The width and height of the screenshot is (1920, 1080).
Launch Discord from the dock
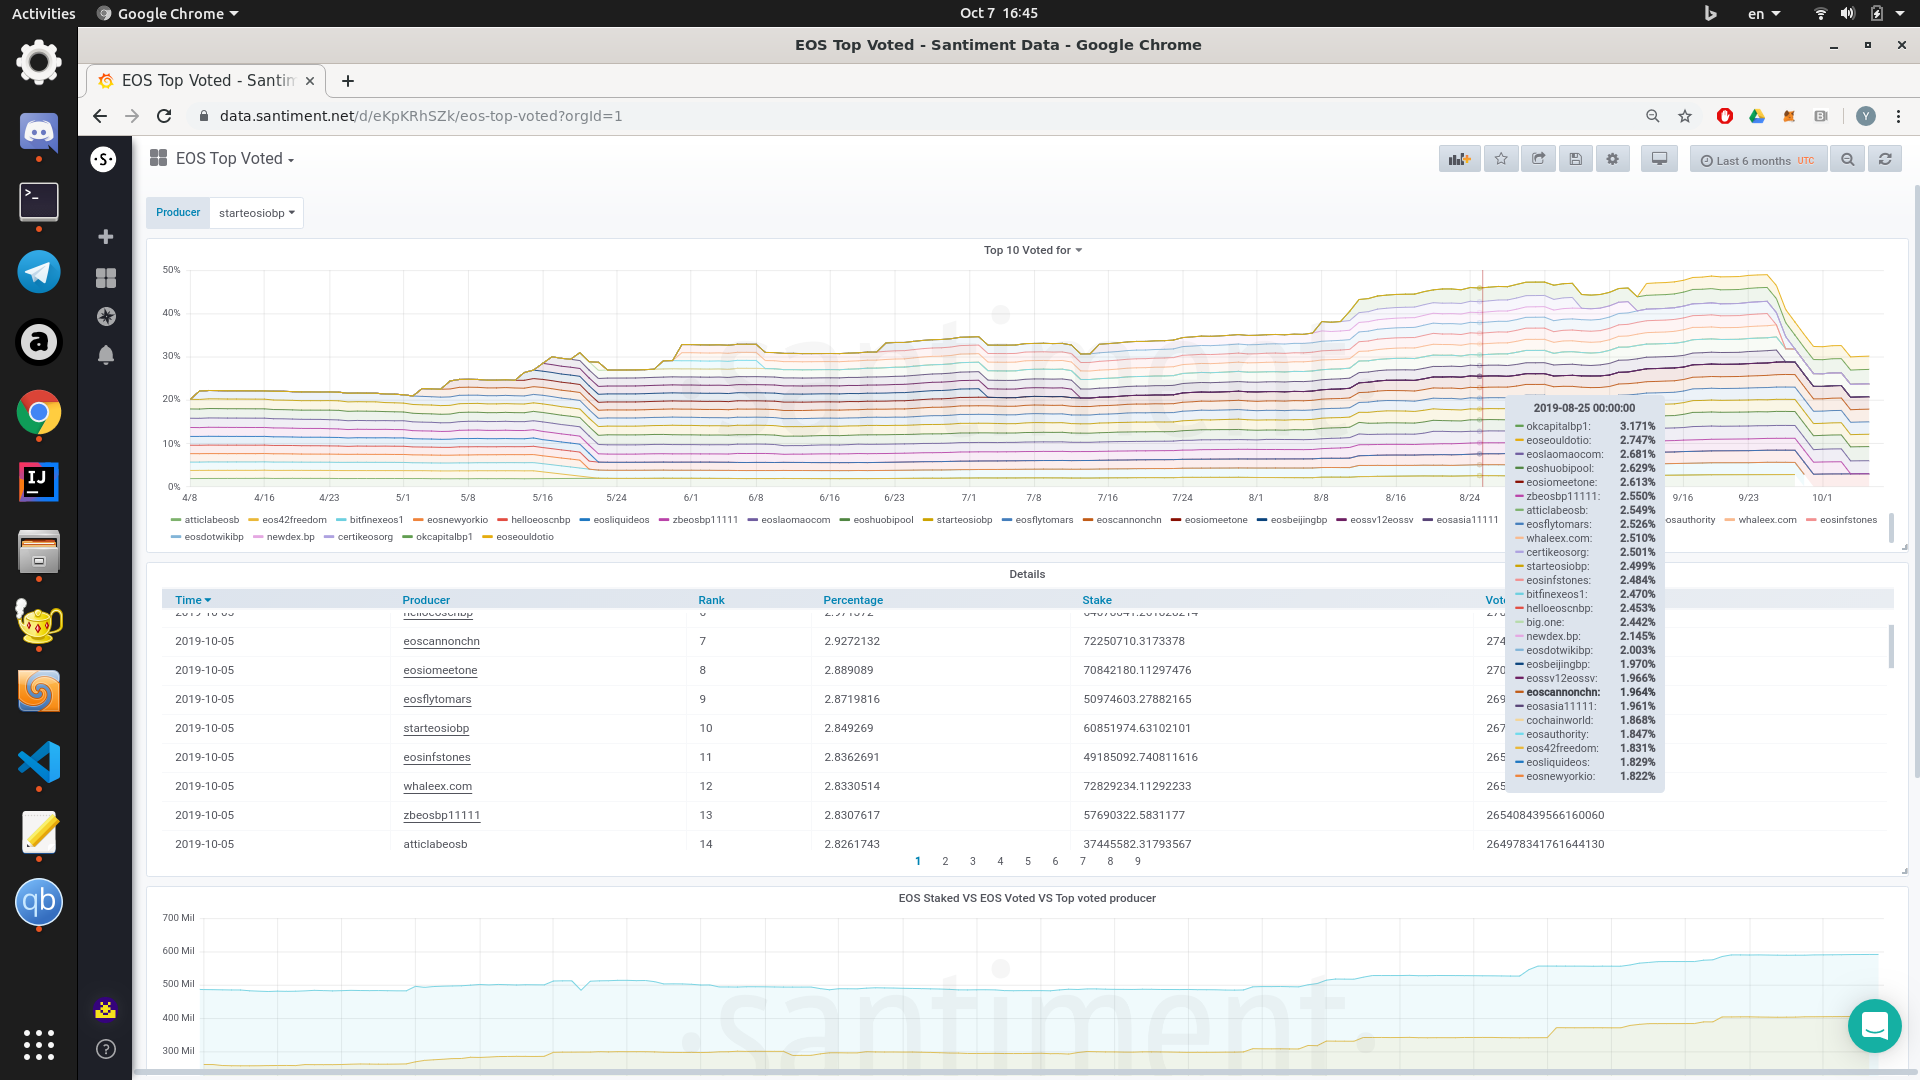[x=39, y=132]
